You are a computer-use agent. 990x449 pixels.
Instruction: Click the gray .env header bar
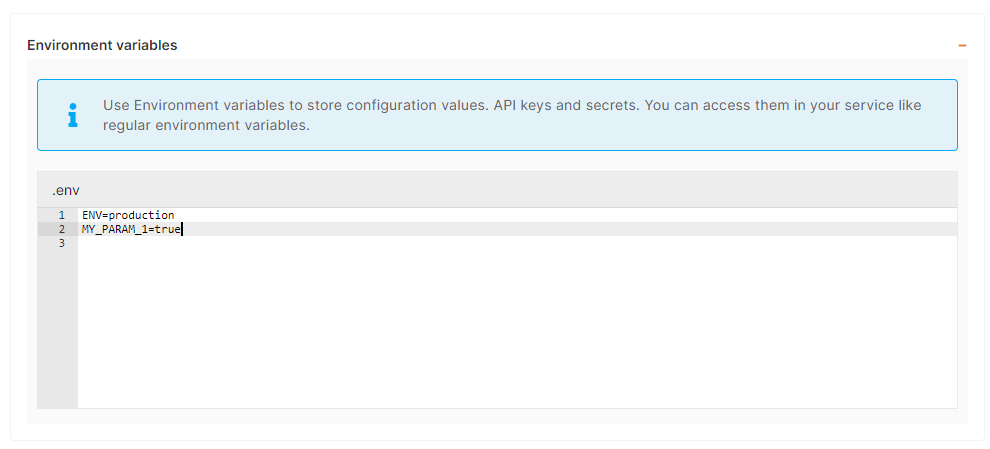click(x=500, y=189)
